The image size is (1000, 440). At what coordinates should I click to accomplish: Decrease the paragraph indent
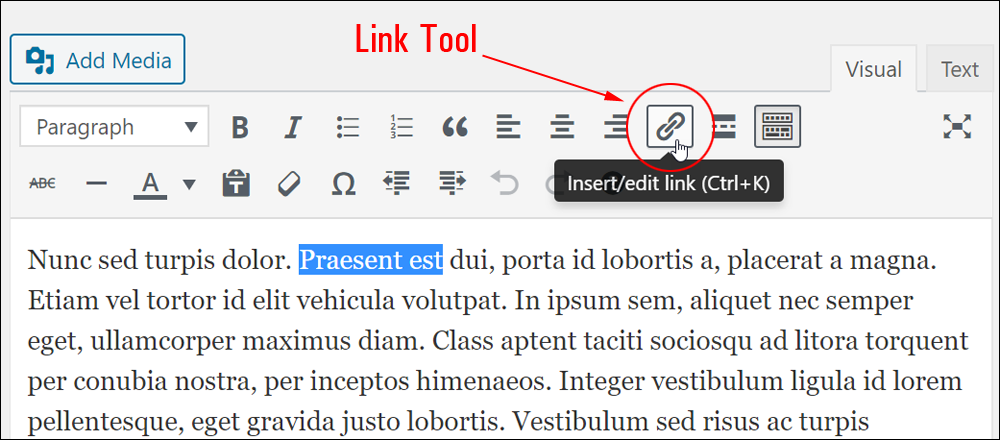click(396, 184)
